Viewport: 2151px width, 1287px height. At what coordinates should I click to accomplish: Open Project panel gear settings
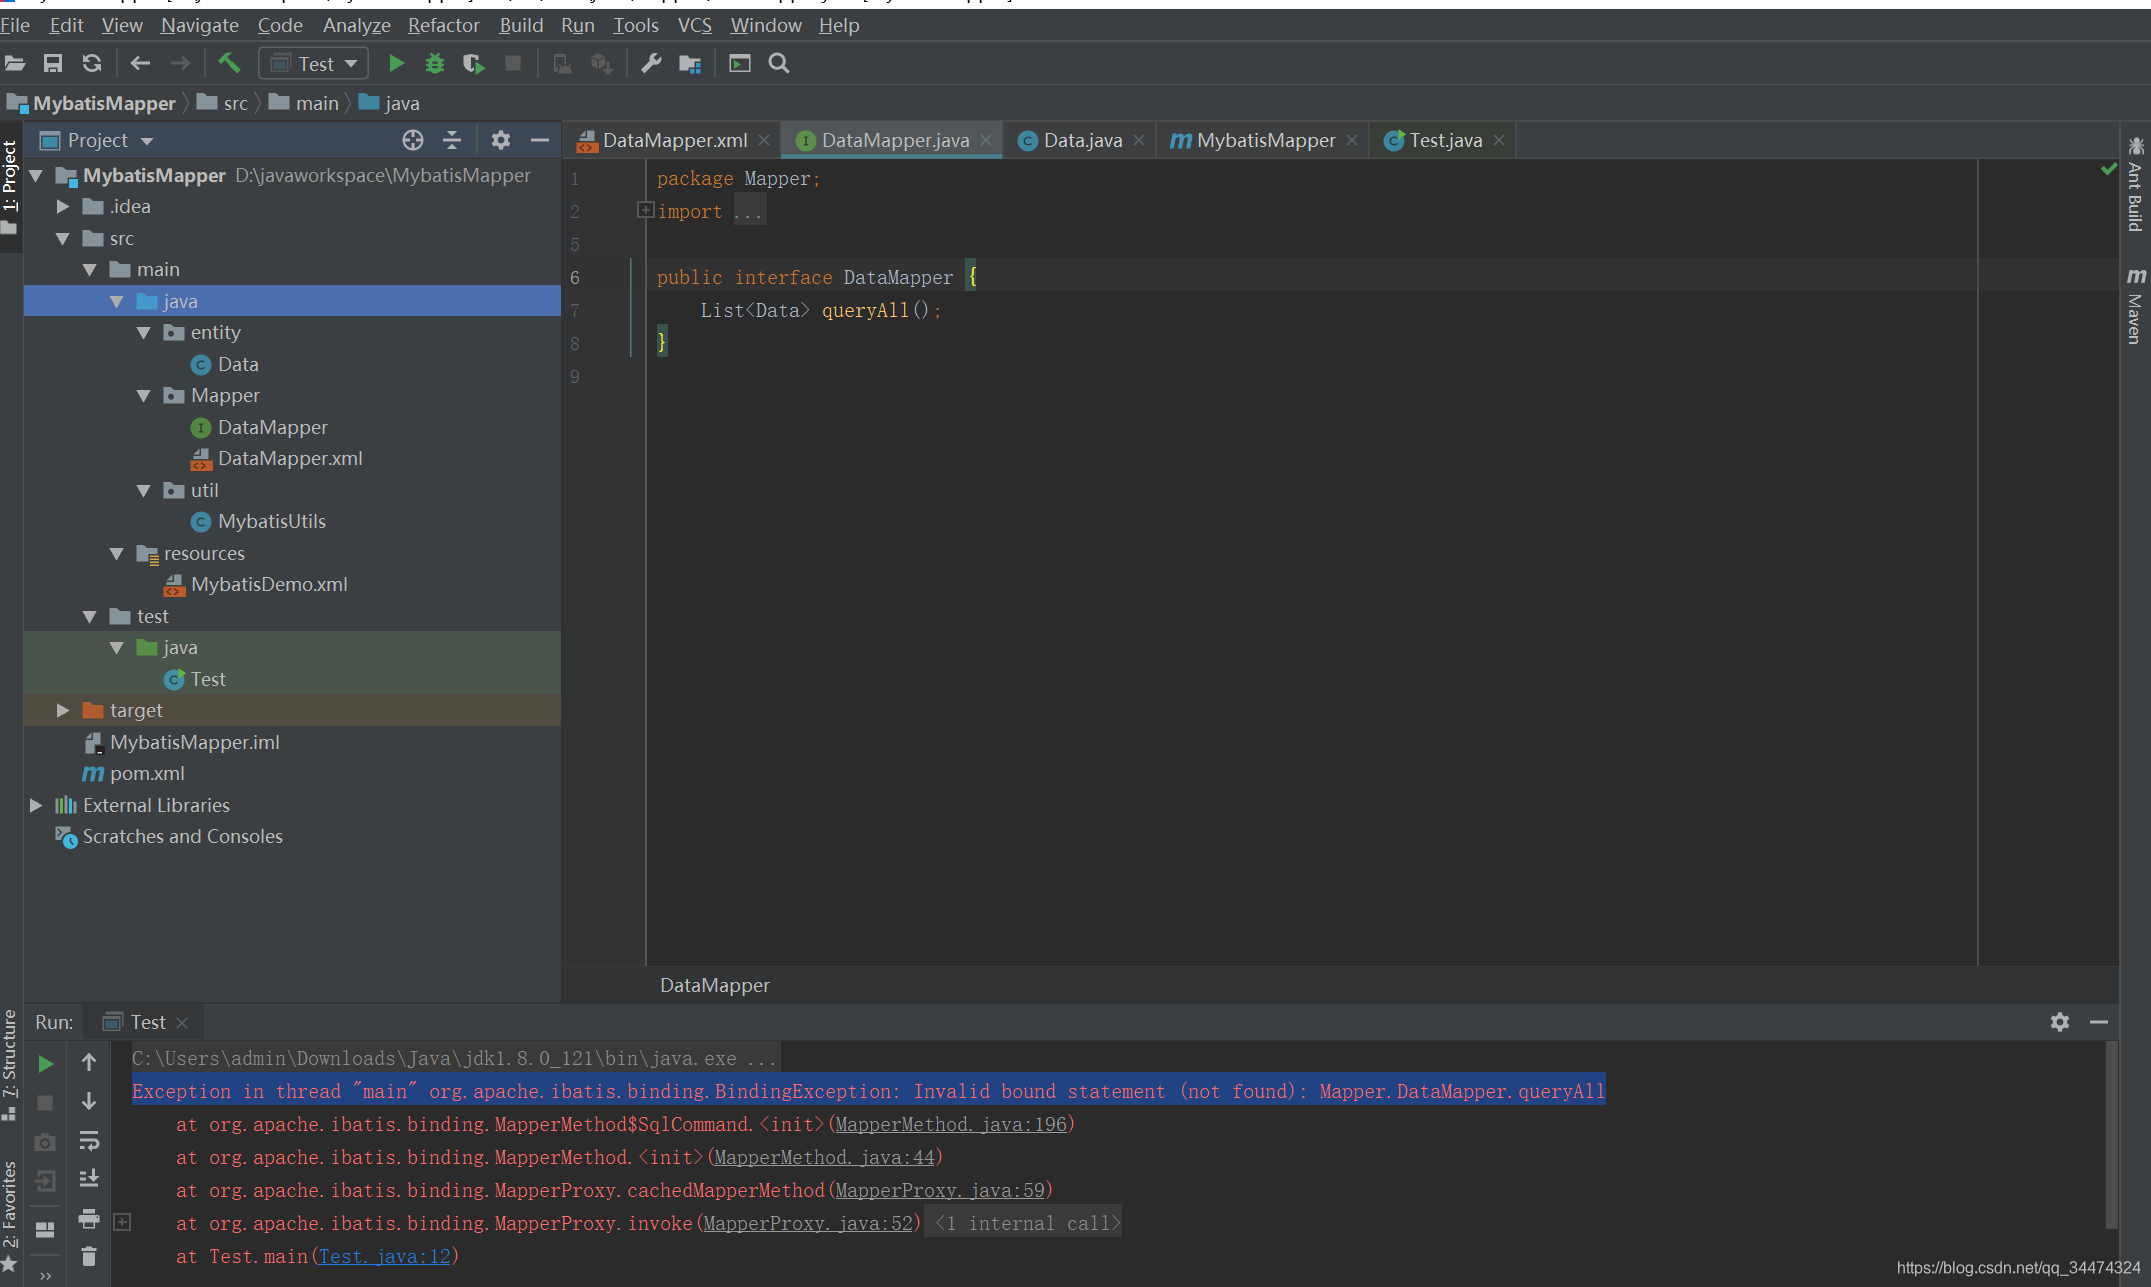(501, 140)
